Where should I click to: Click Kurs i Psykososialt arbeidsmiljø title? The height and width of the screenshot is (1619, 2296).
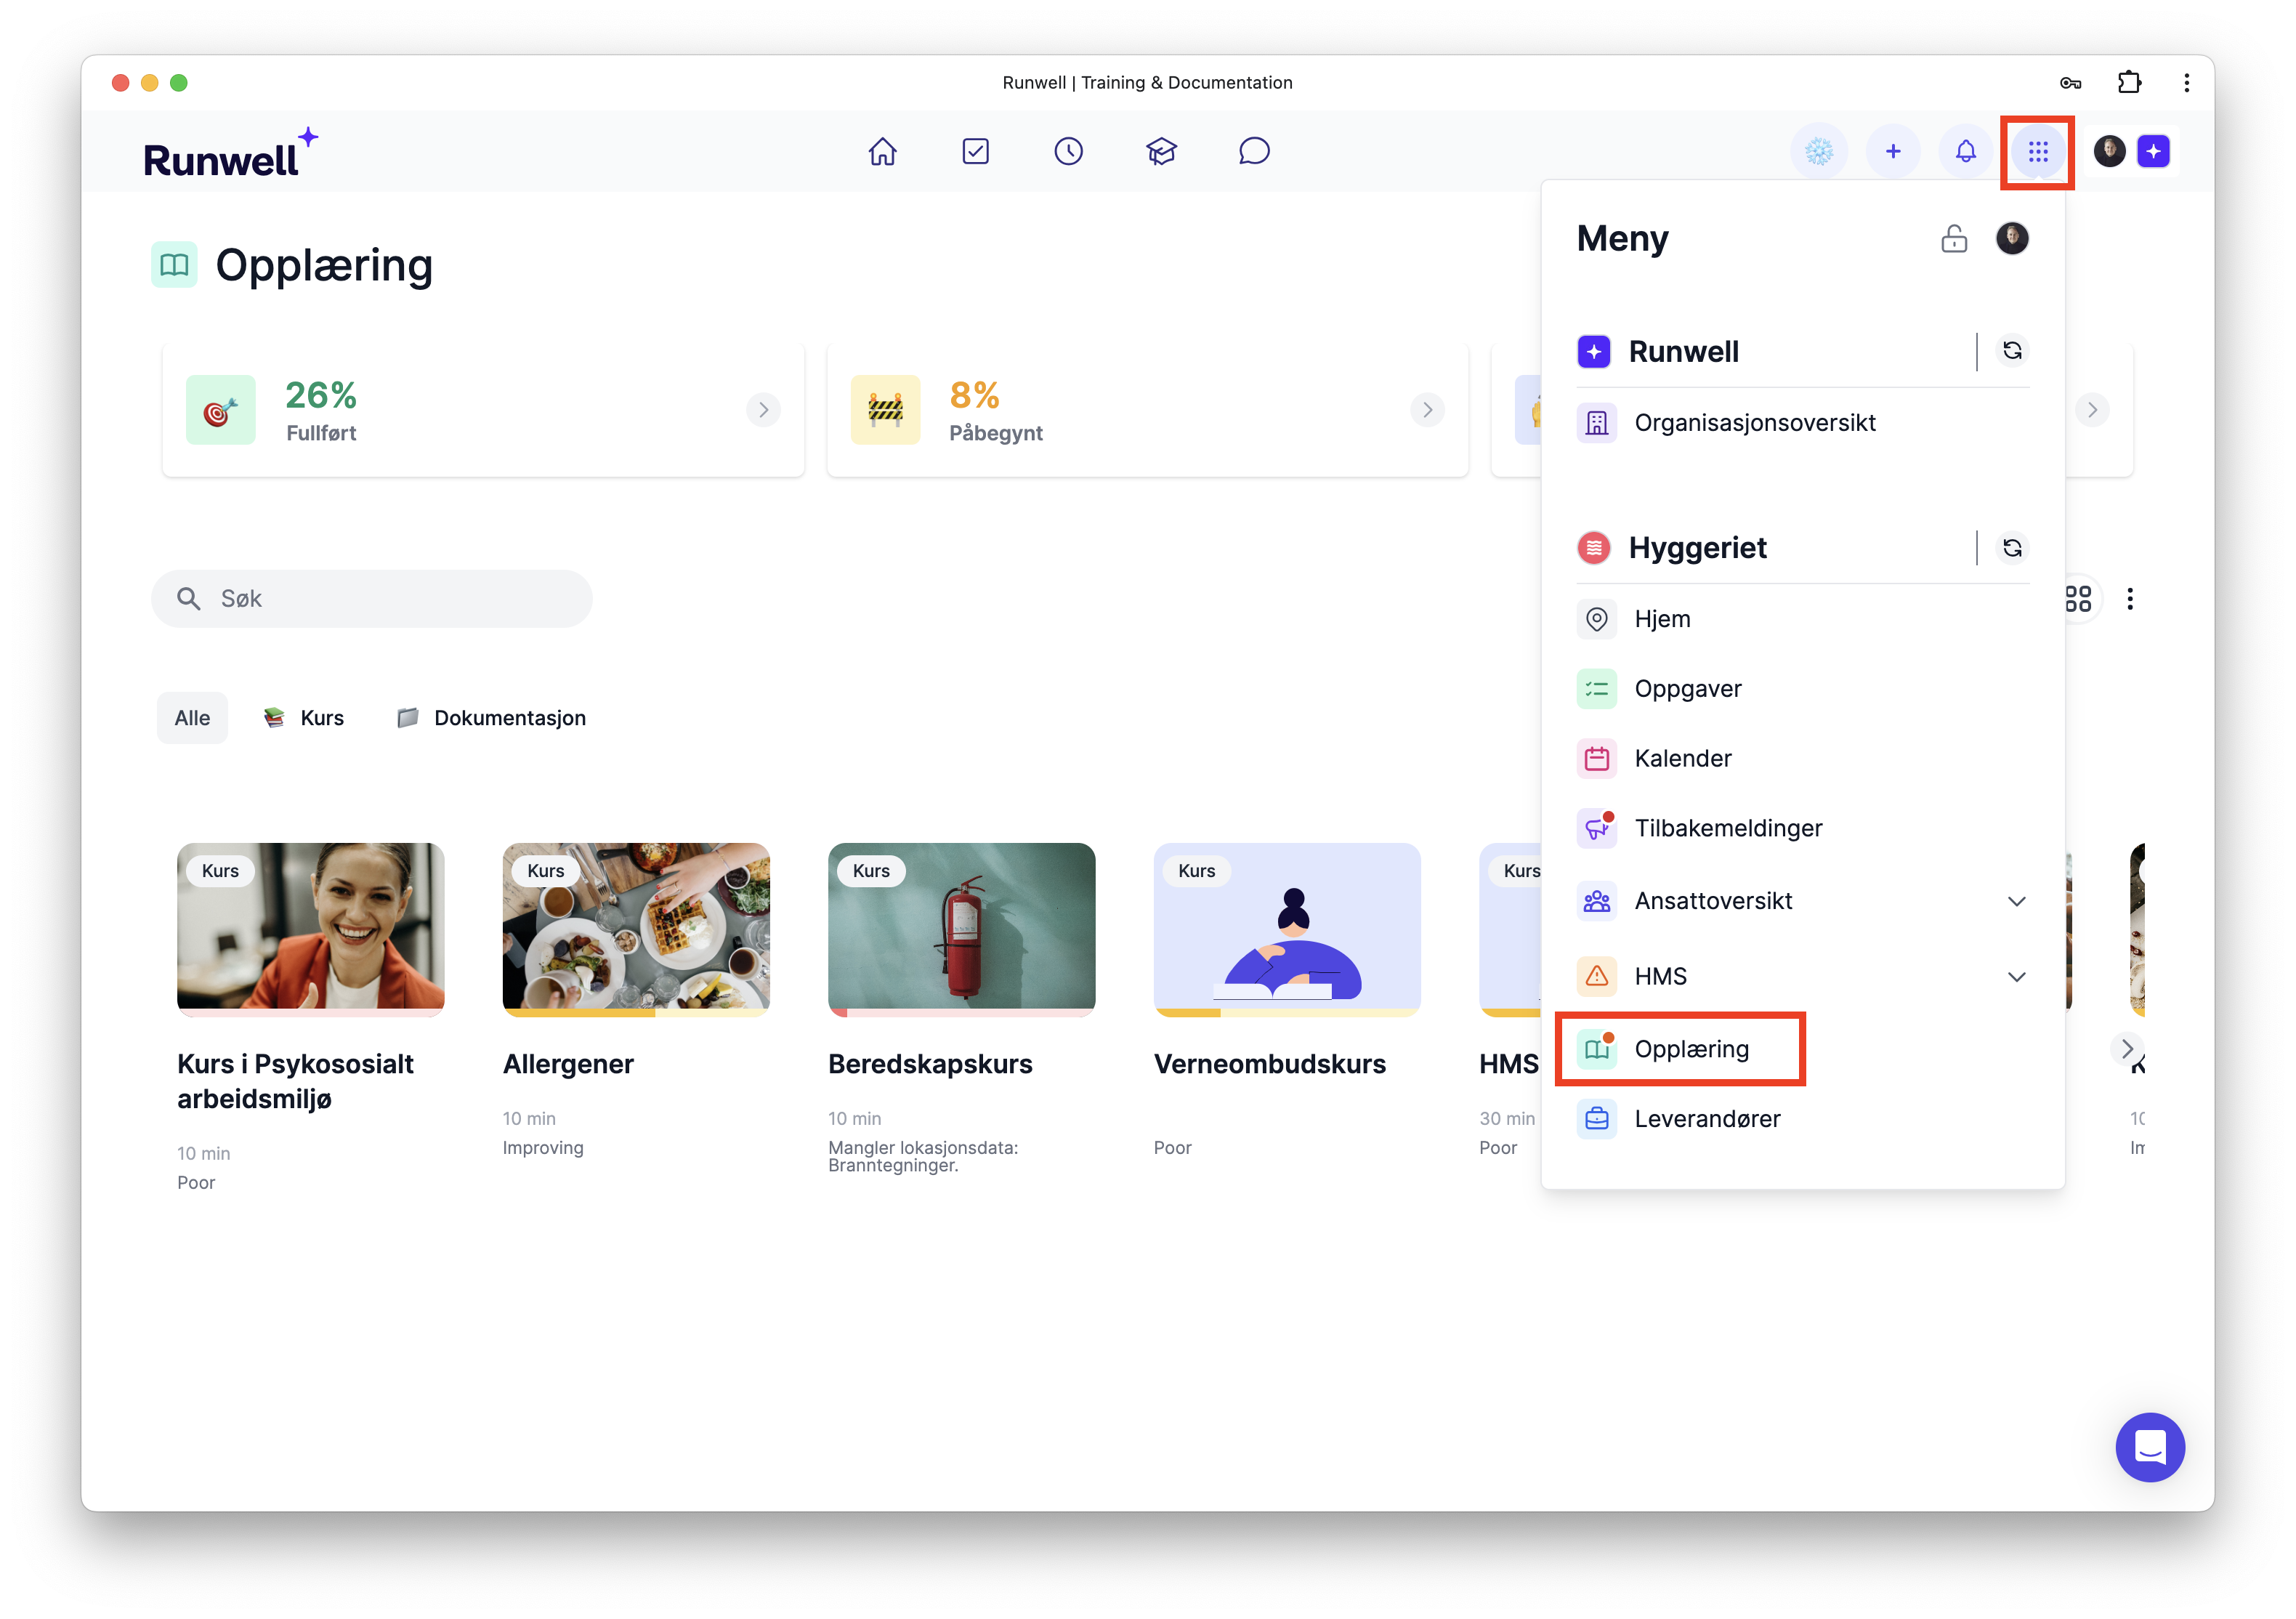[295, 1081]
